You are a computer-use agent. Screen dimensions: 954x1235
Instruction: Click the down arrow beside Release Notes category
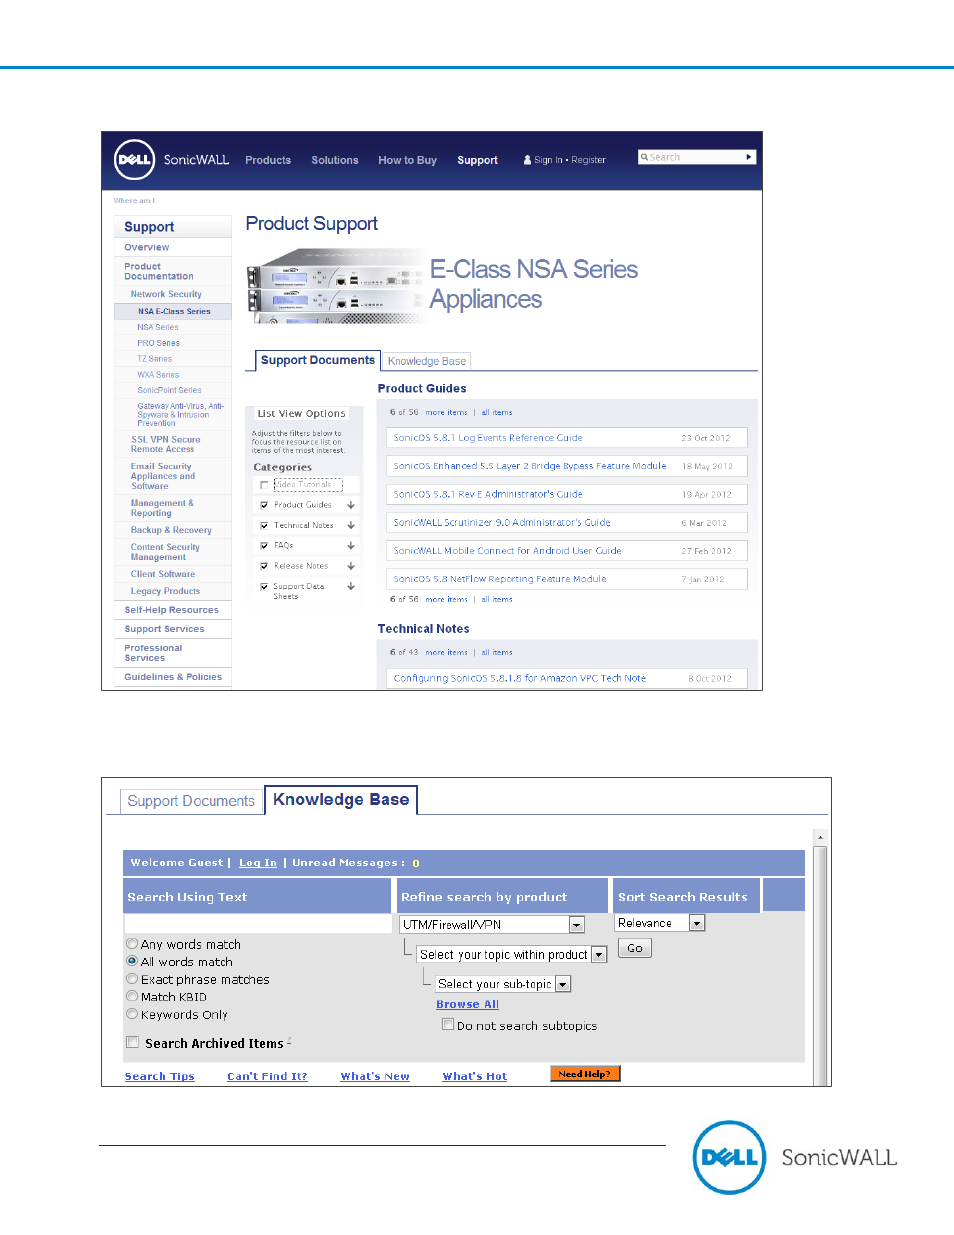pyautogui.click(x=351, y=566)
